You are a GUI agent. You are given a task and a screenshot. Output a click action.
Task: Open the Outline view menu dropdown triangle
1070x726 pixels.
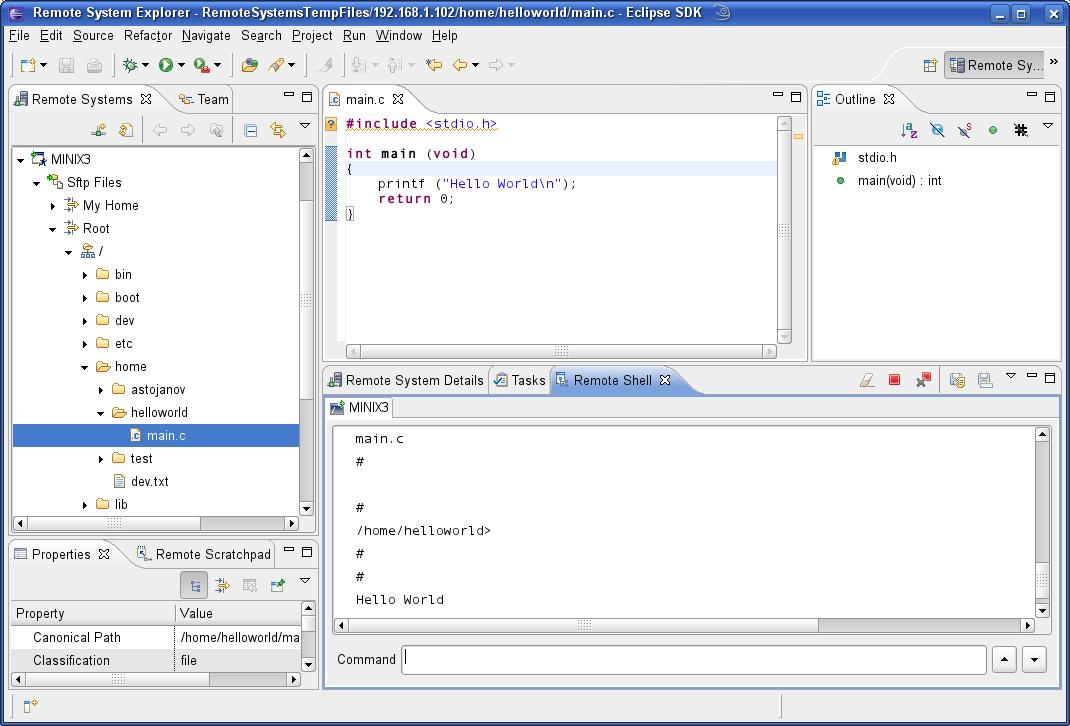tap(1048, 127)
